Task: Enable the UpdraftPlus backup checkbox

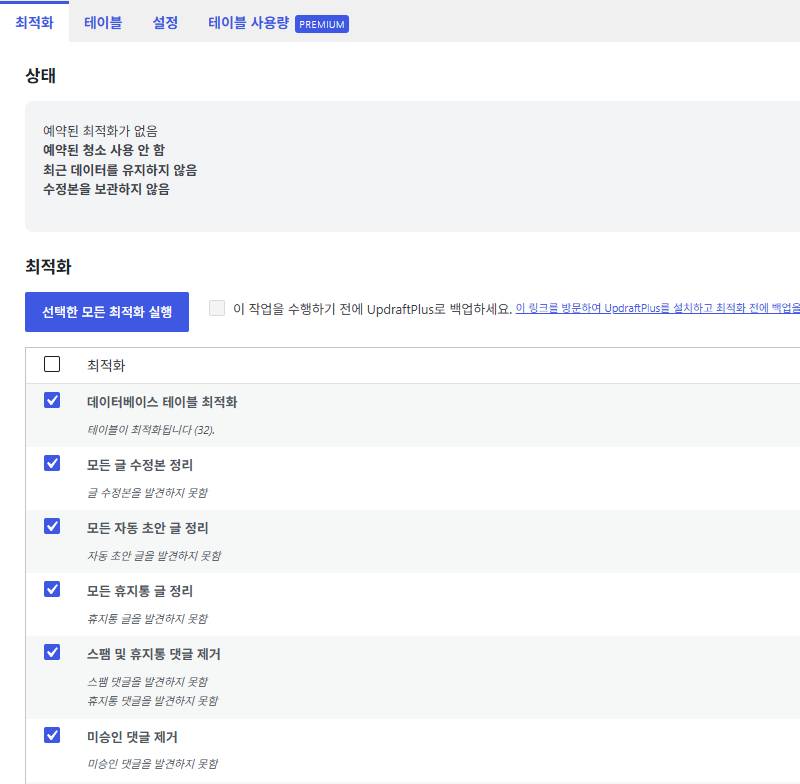Action: click(217, 308)
